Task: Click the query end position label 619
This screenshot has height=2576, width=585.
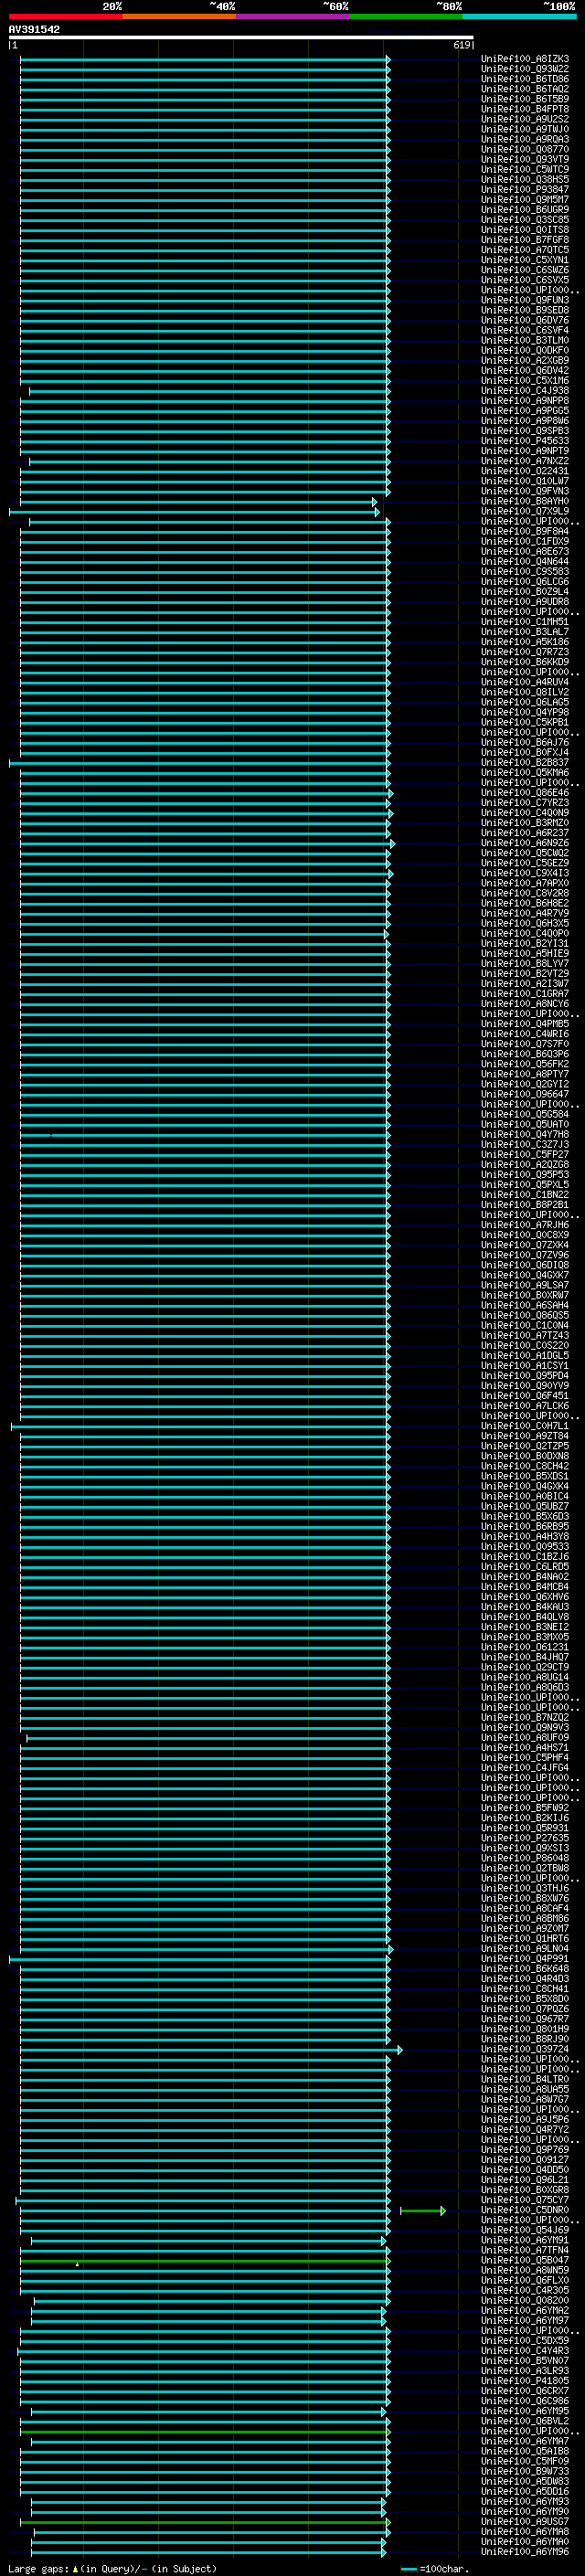Action: click(462, 45)
